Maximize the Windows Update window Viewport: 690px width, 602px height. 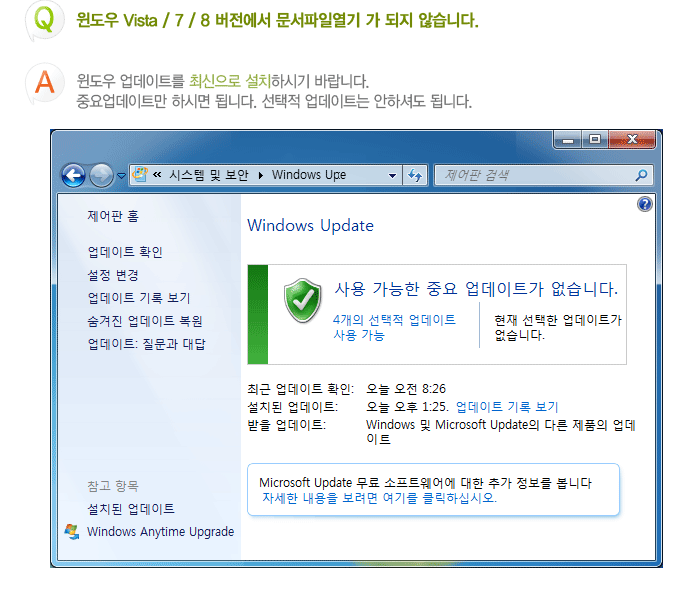pyautogui.click(x=595, y=140)
